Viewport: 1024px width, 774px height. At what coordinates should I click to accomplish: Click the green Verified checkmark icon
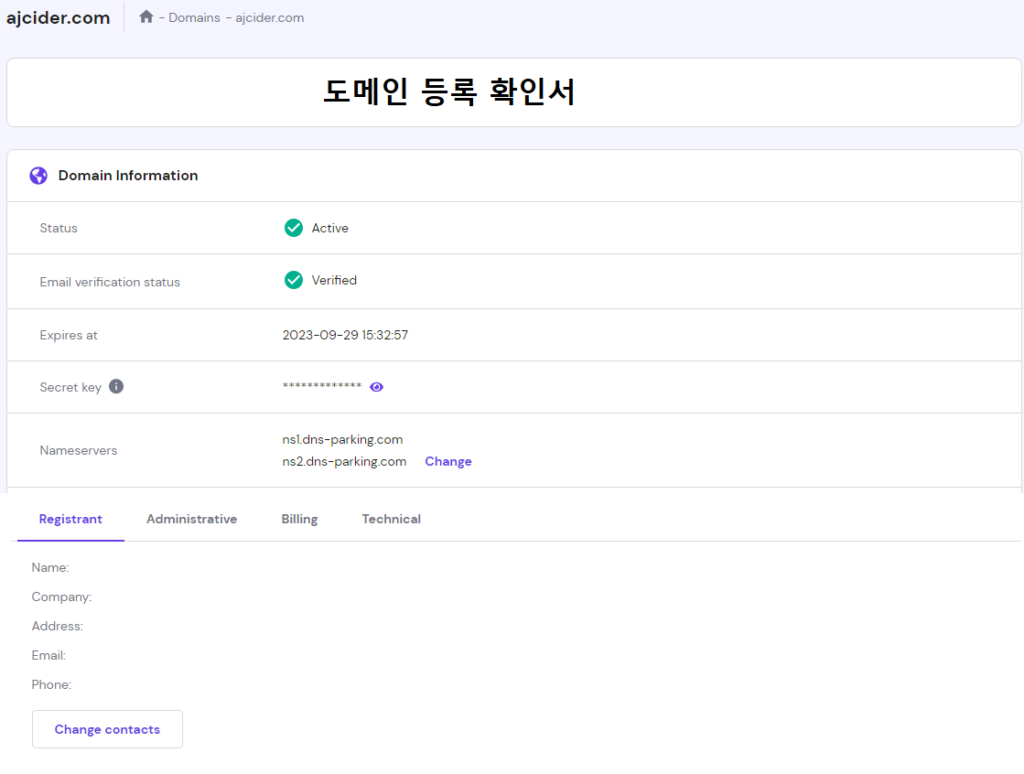tap(294, 280)
